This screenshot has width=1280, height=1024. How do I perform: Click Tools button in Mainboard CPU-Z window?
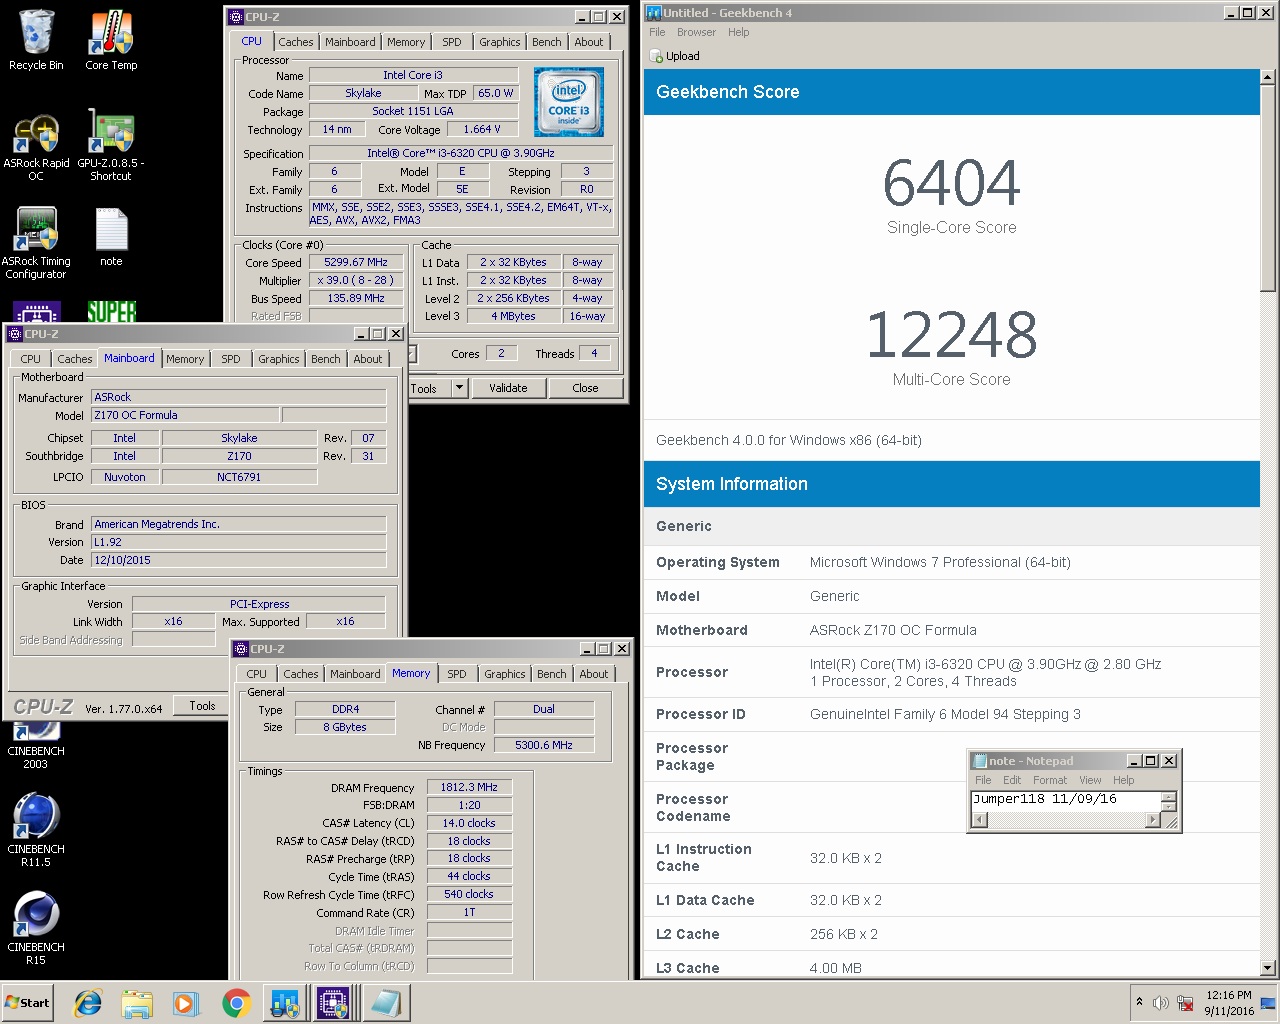(203, 706)
